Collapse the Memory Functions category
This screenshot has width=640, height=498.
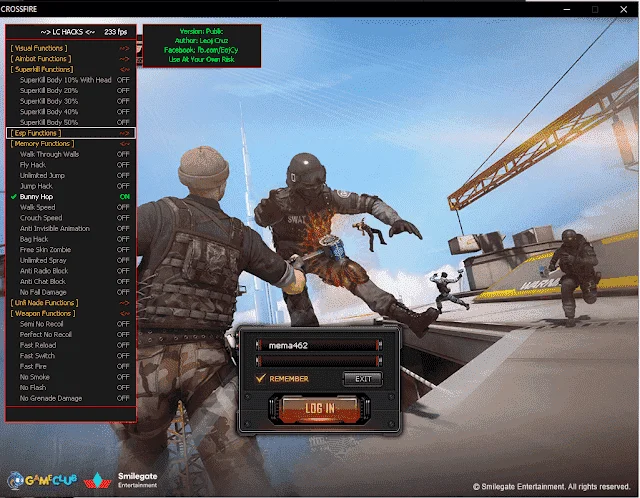71,144
